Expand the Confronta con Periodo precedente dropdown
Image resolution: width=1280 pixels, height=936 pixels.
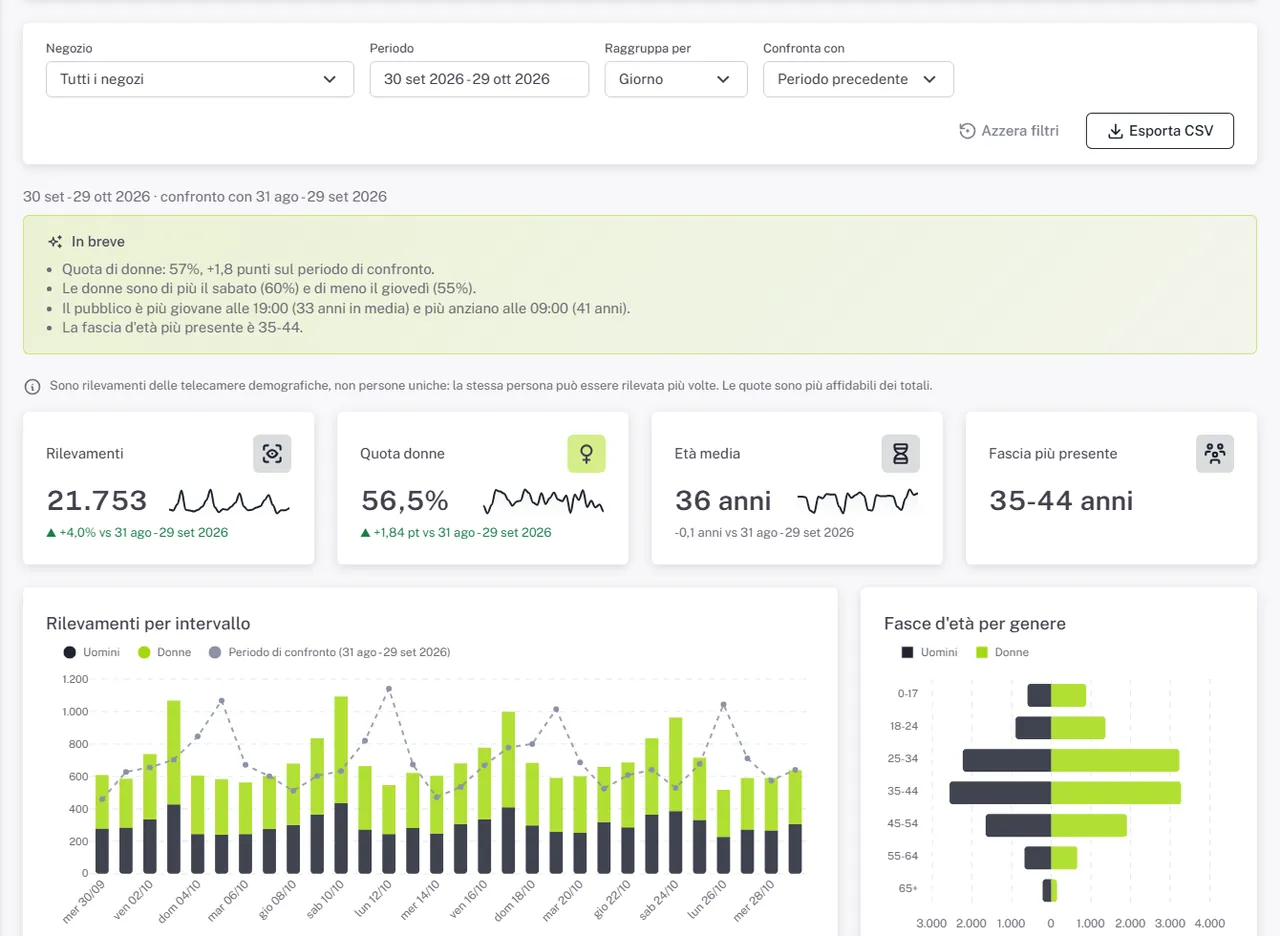pos(858,79)
